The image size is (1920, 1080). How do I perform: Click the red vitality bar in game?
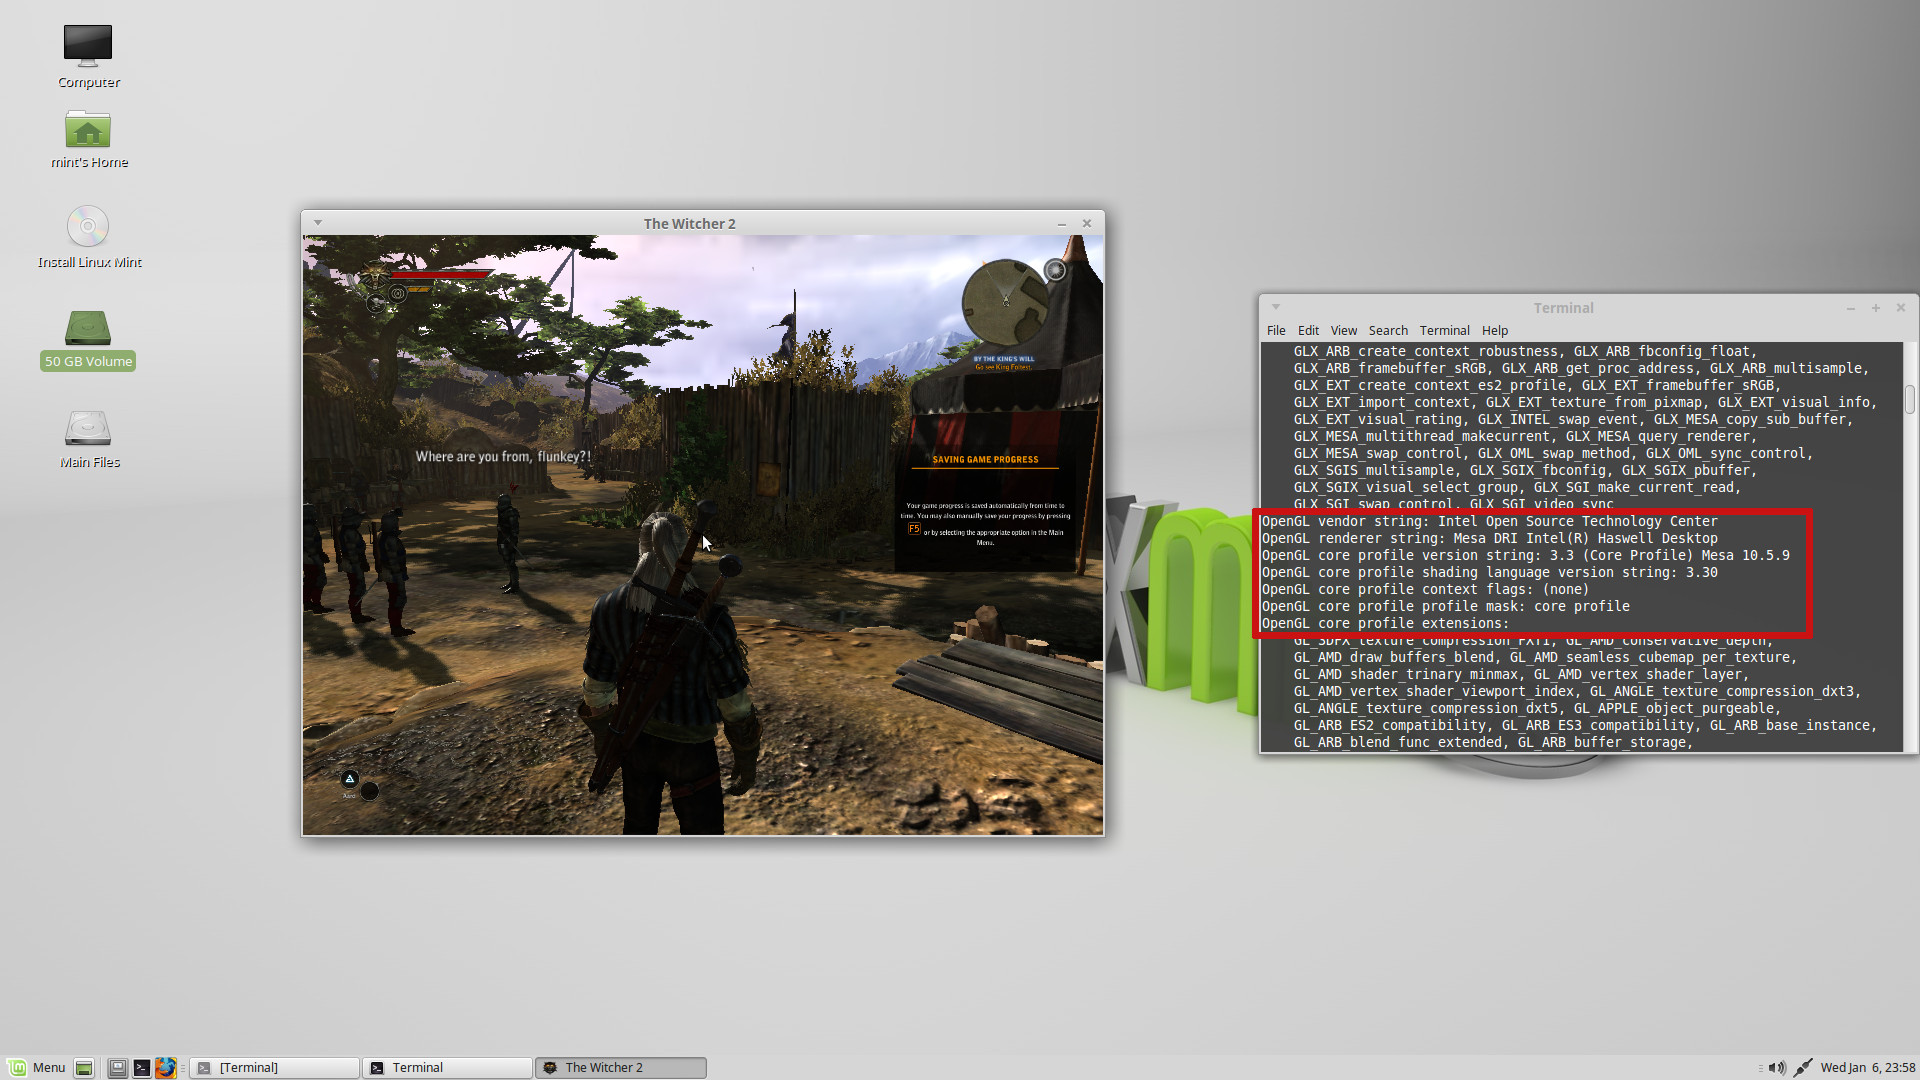click(440, 273)
